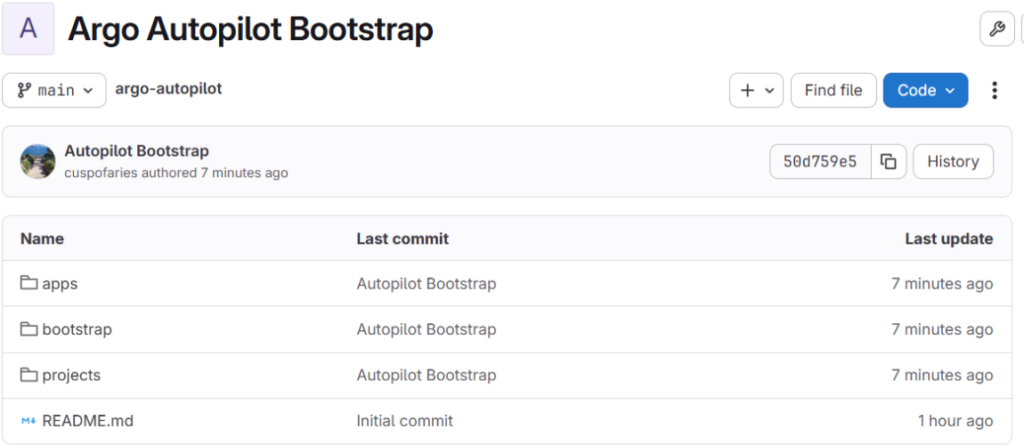1024x445 pixels.
Task: Click the project avatar letter A
Action: coord(28,29)
